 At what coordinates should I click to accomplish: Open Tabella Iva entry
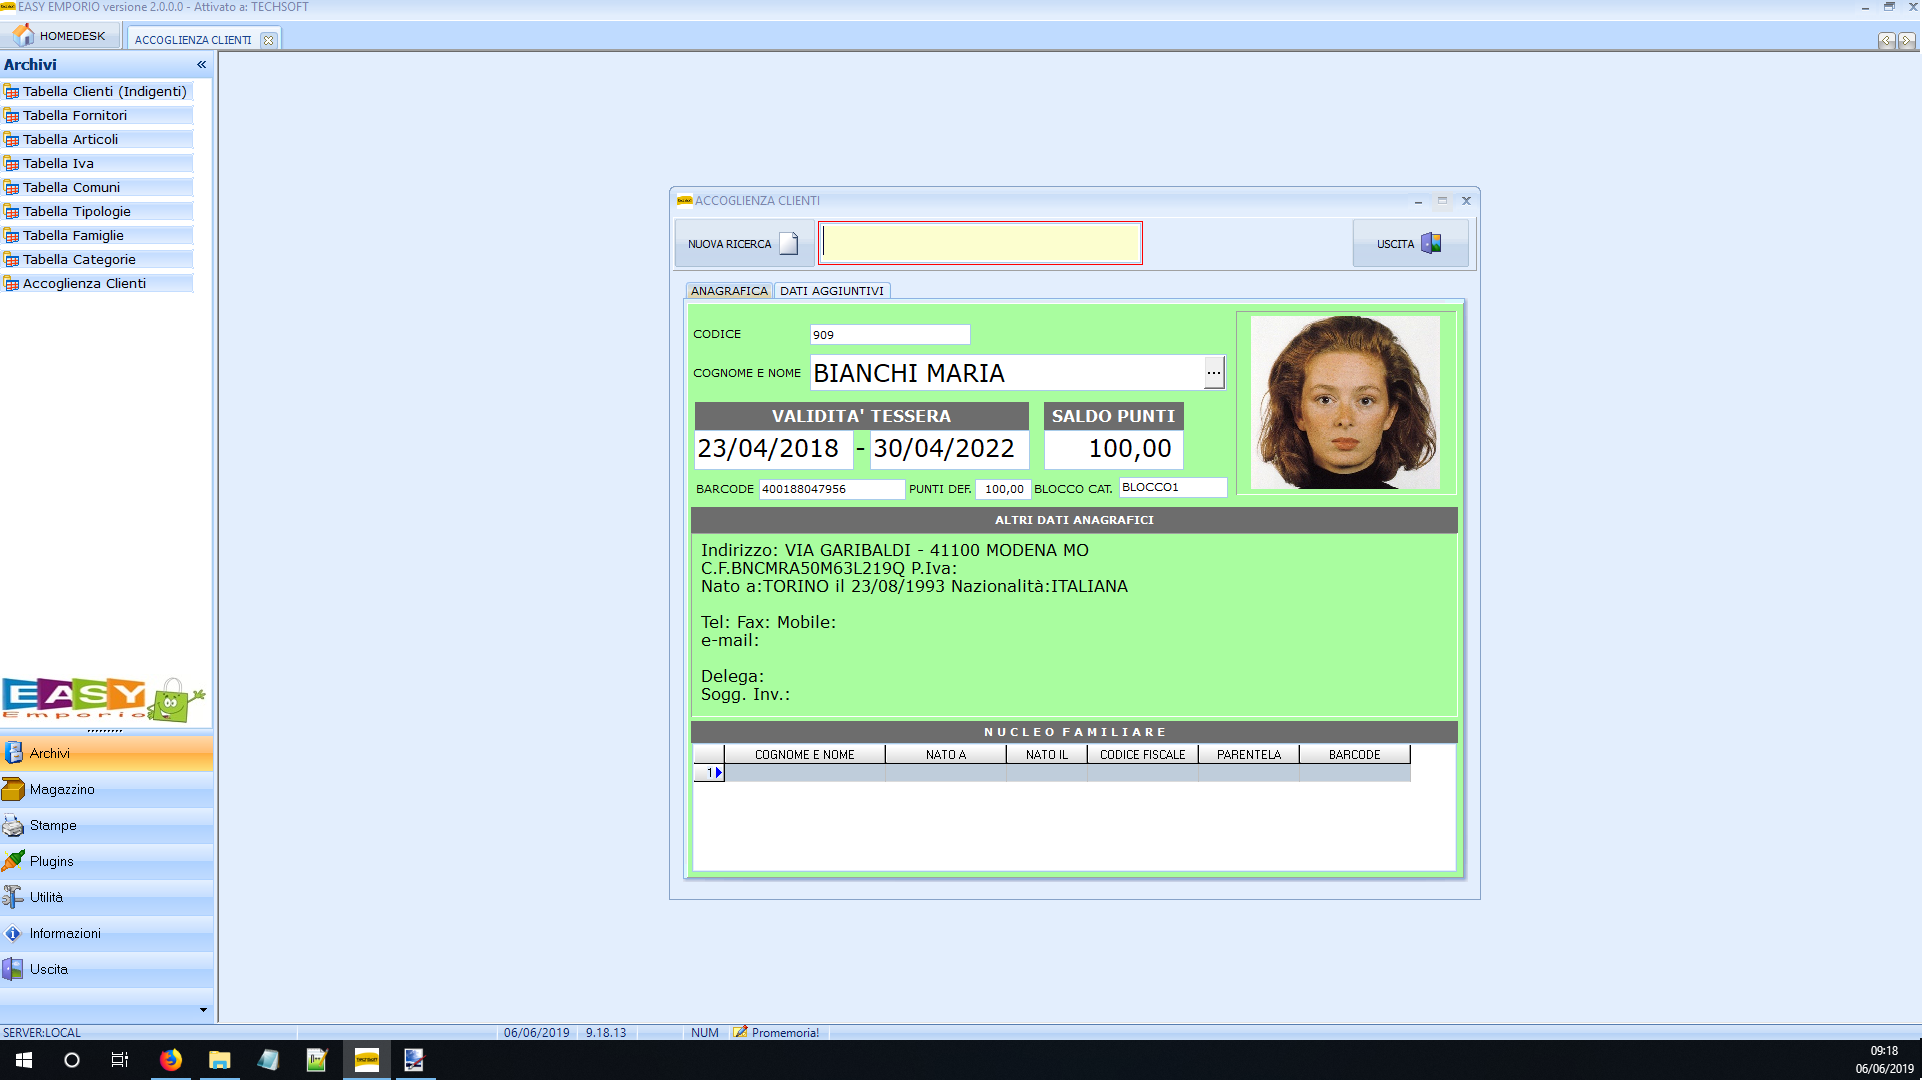pos(97,163)
